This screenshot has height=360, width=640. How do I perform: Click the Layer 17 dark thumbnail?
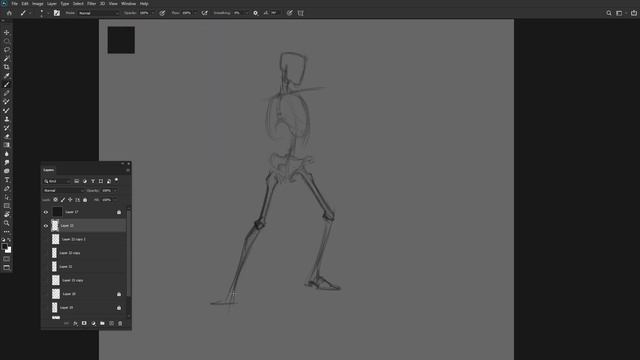tap(57, 212)
